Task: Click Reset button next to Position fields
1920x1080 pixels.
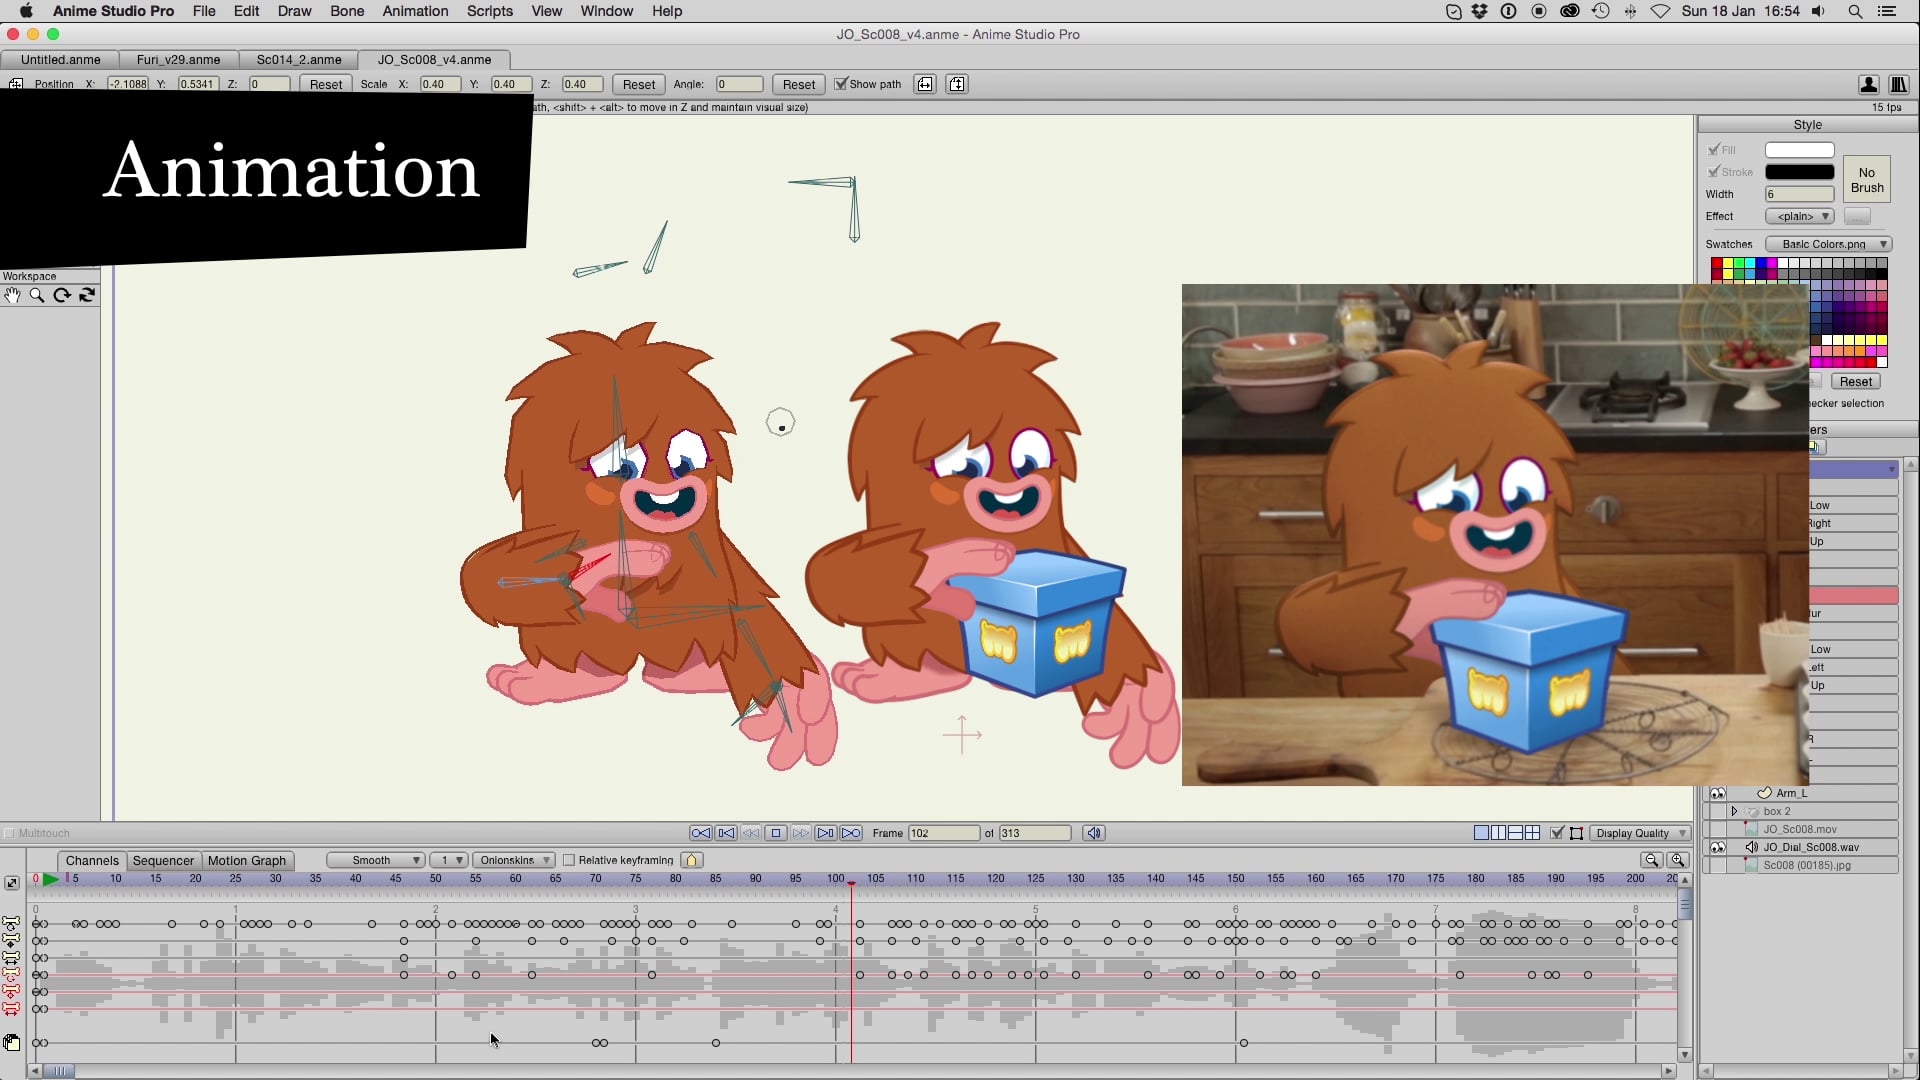Action: click(326, 84)
